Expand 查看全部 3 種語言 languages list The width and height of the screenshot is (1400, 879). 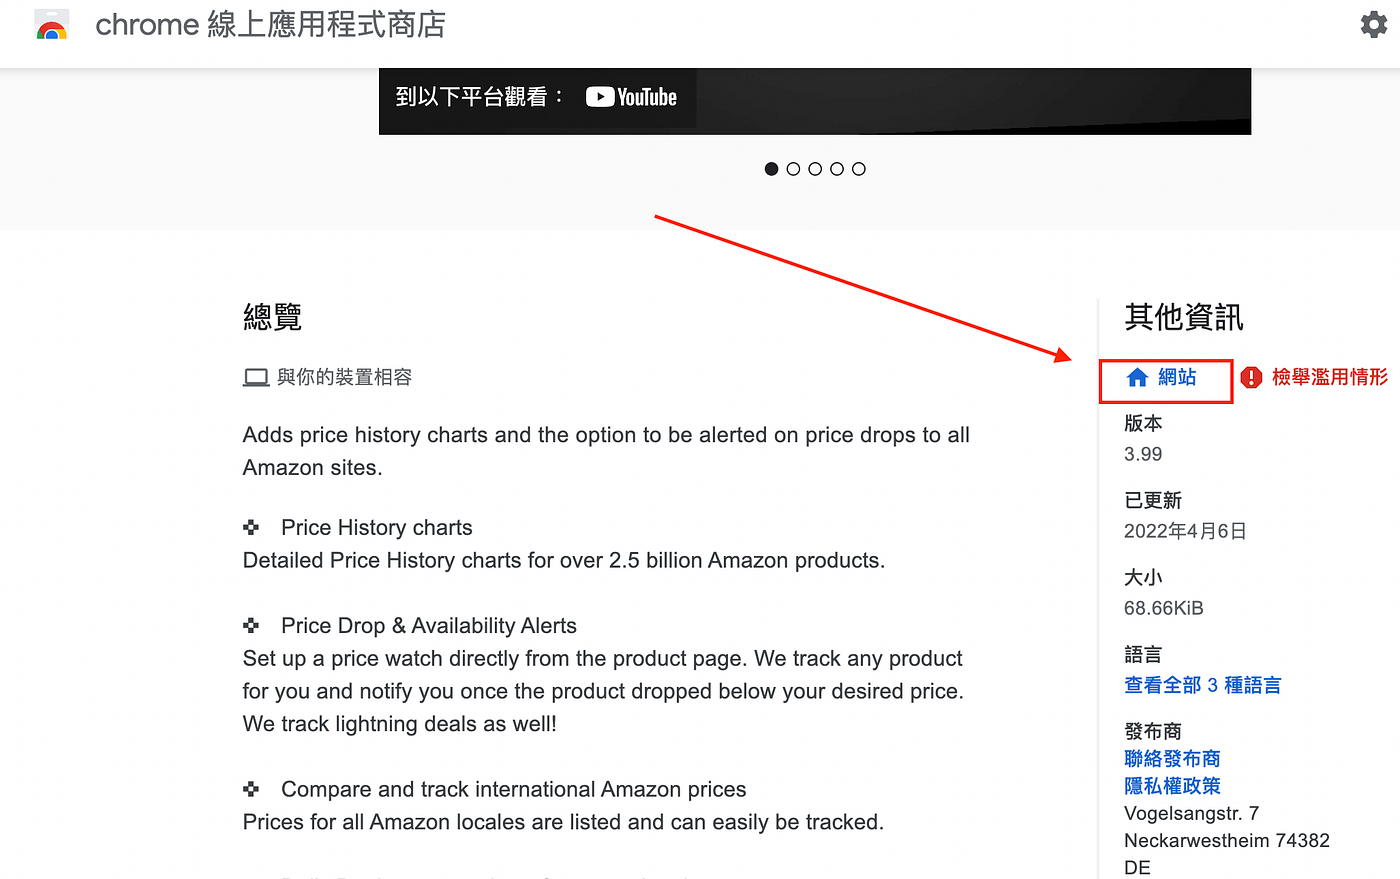click(1203, 685)
